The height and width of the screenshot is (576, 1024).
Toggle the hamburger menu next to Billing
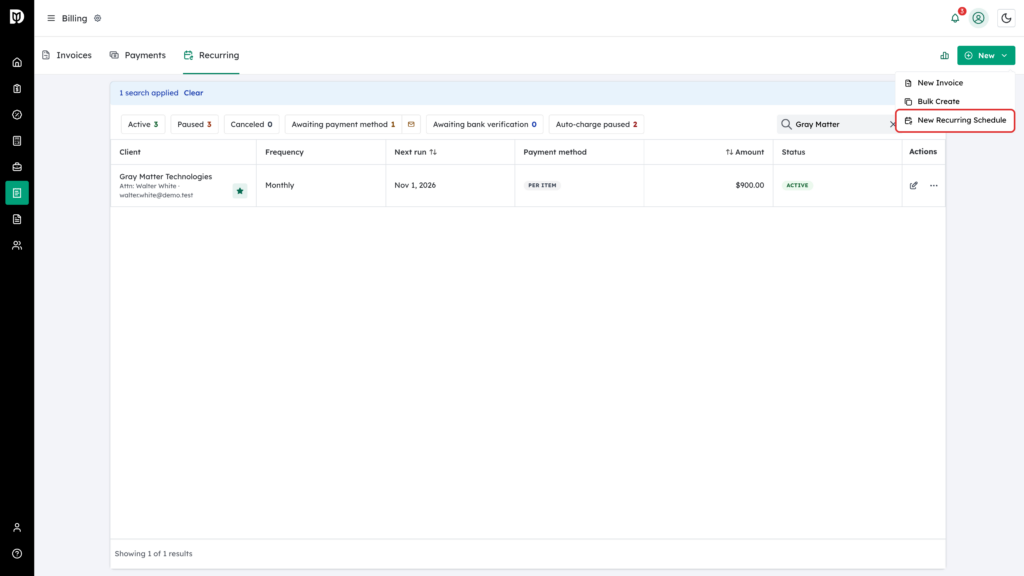(51, 18)
